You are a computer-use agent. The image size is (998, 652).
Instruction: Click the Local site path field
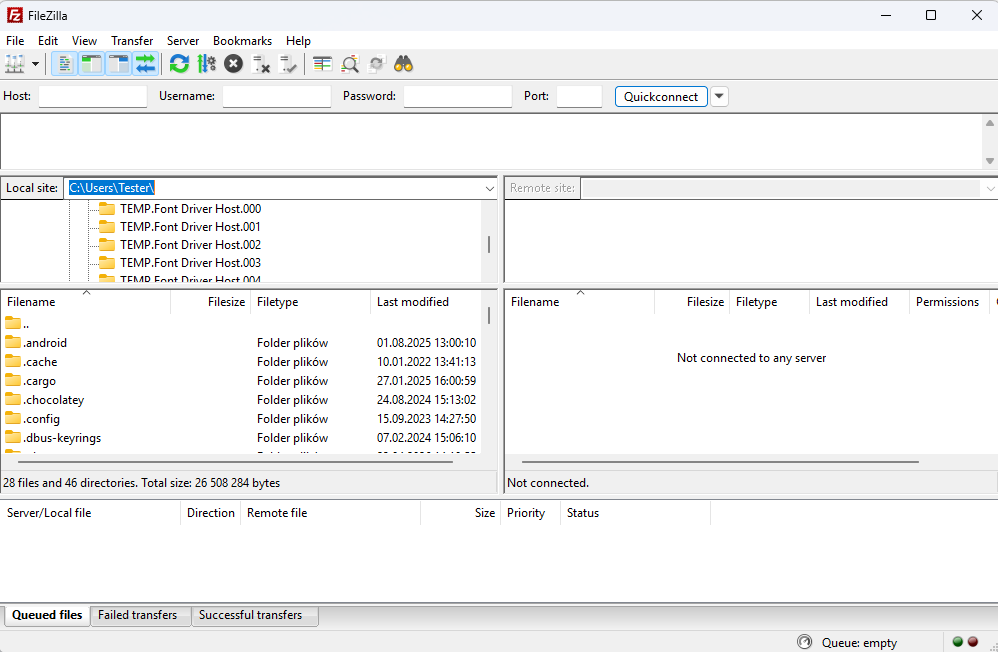(274, 188)
